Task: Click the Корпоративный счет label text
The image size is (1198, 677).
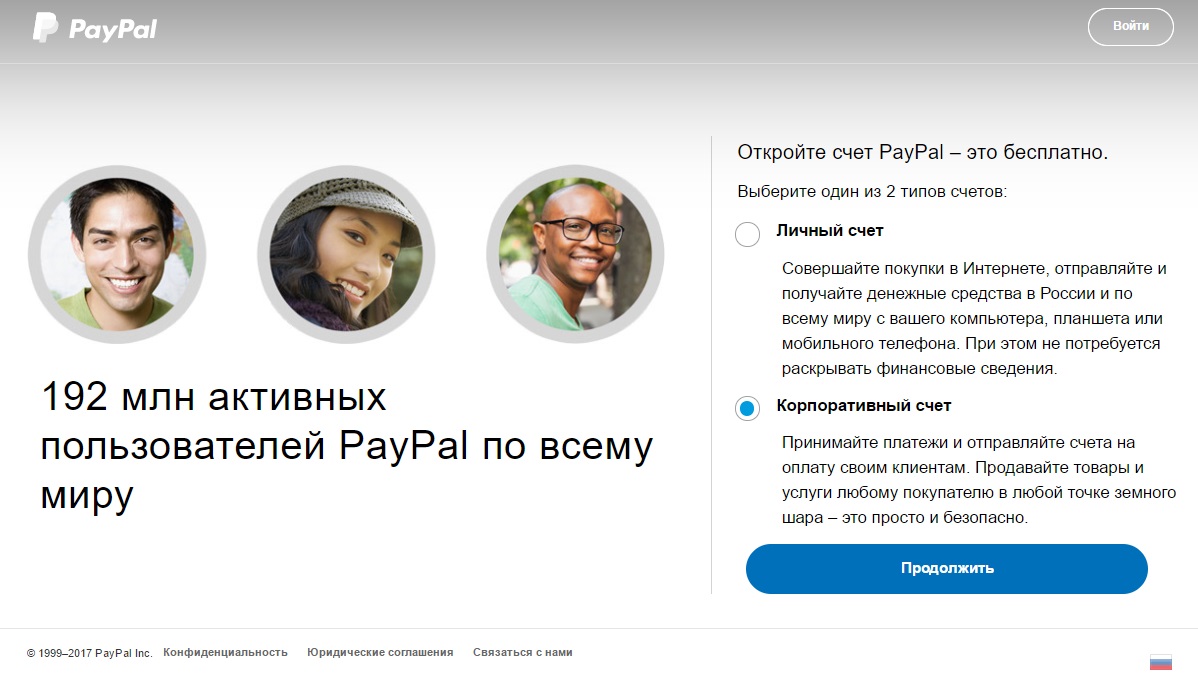Action: coord(863,406)
